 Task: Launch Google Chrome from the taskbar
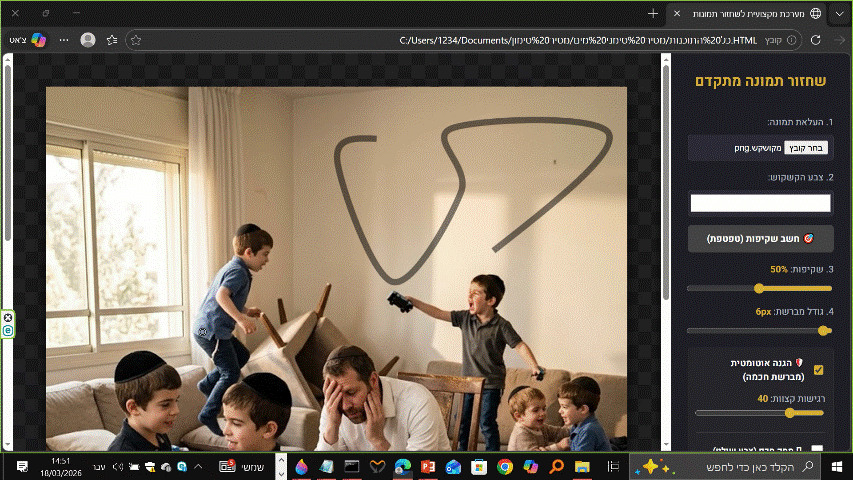pos(505,467)
